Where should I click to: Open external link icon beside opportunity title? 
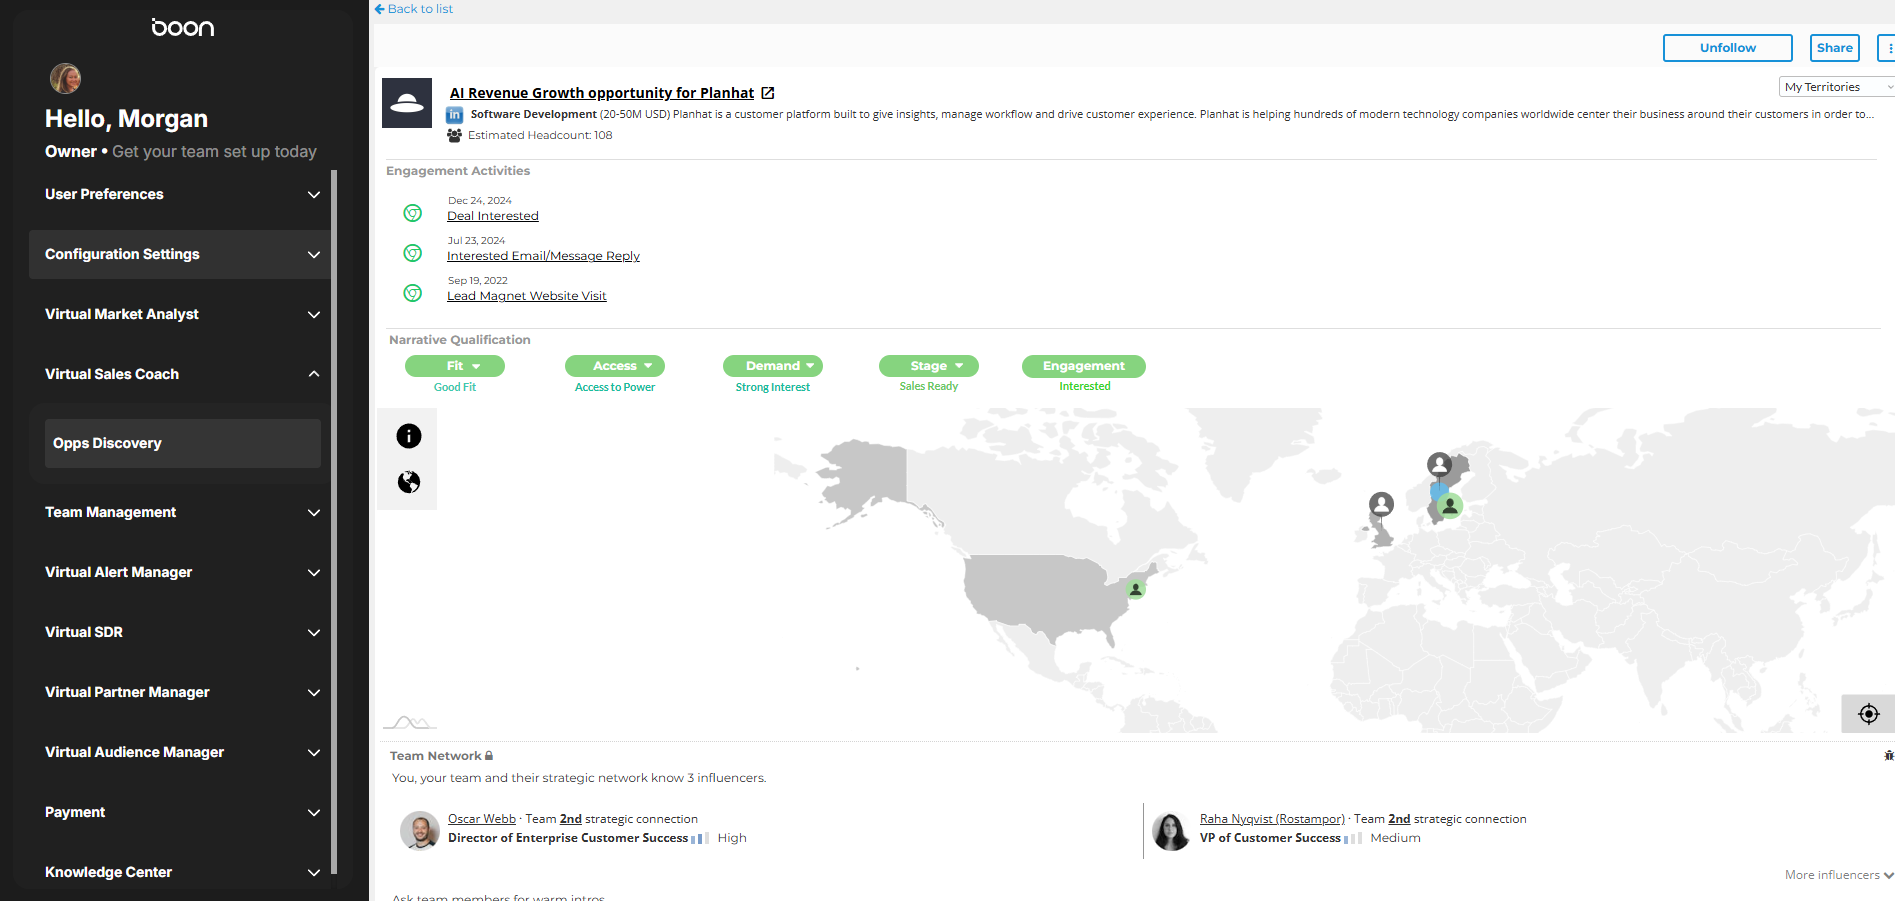click(768, 93)
